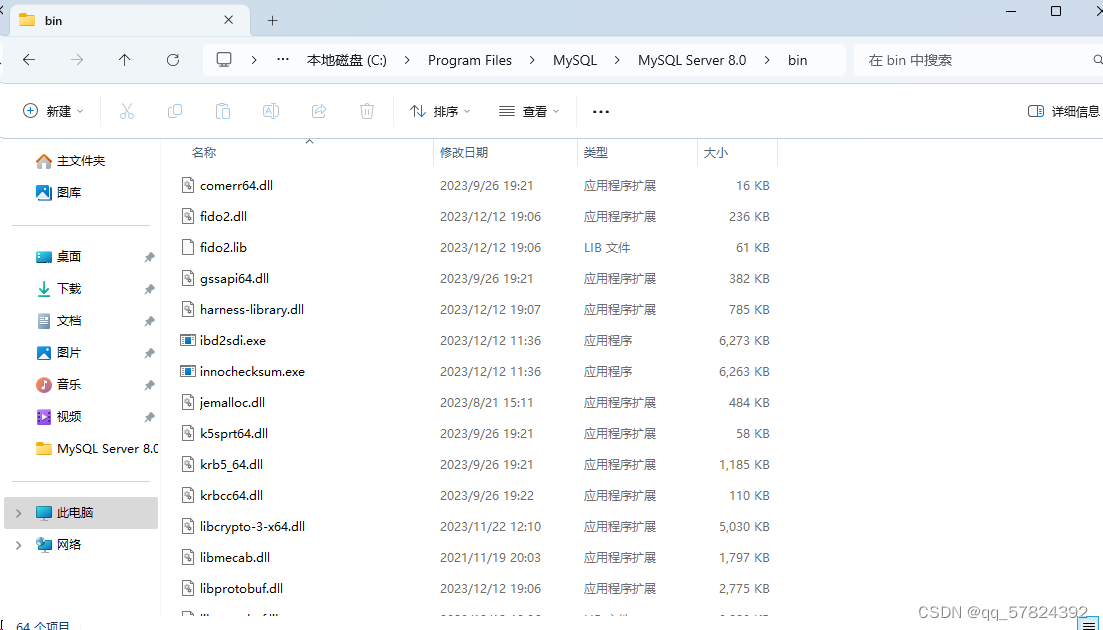Click the Delete trash can icon
Viewport: 1103px width, 630px height.
(x=367, y=111)
